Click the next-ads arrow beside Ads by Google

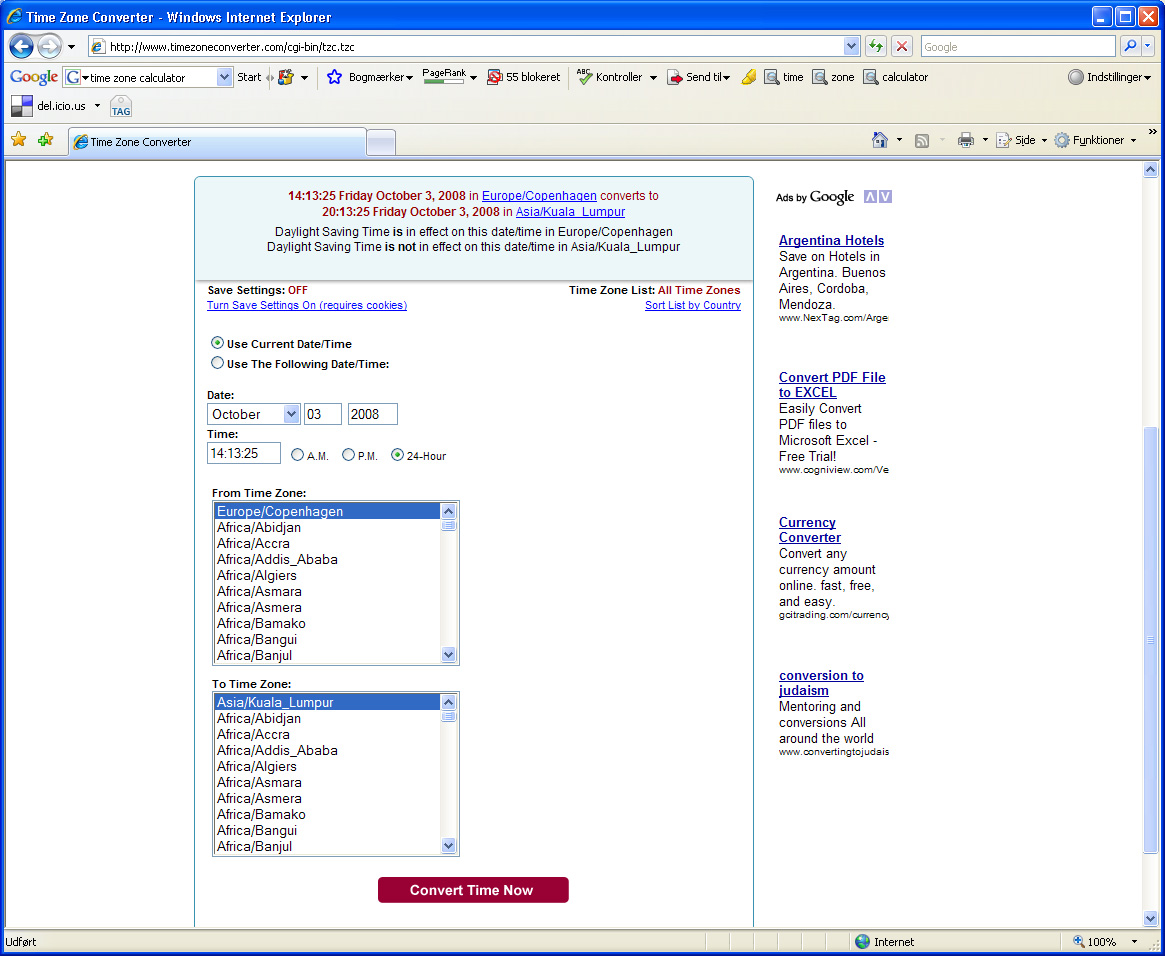[885, 196]
